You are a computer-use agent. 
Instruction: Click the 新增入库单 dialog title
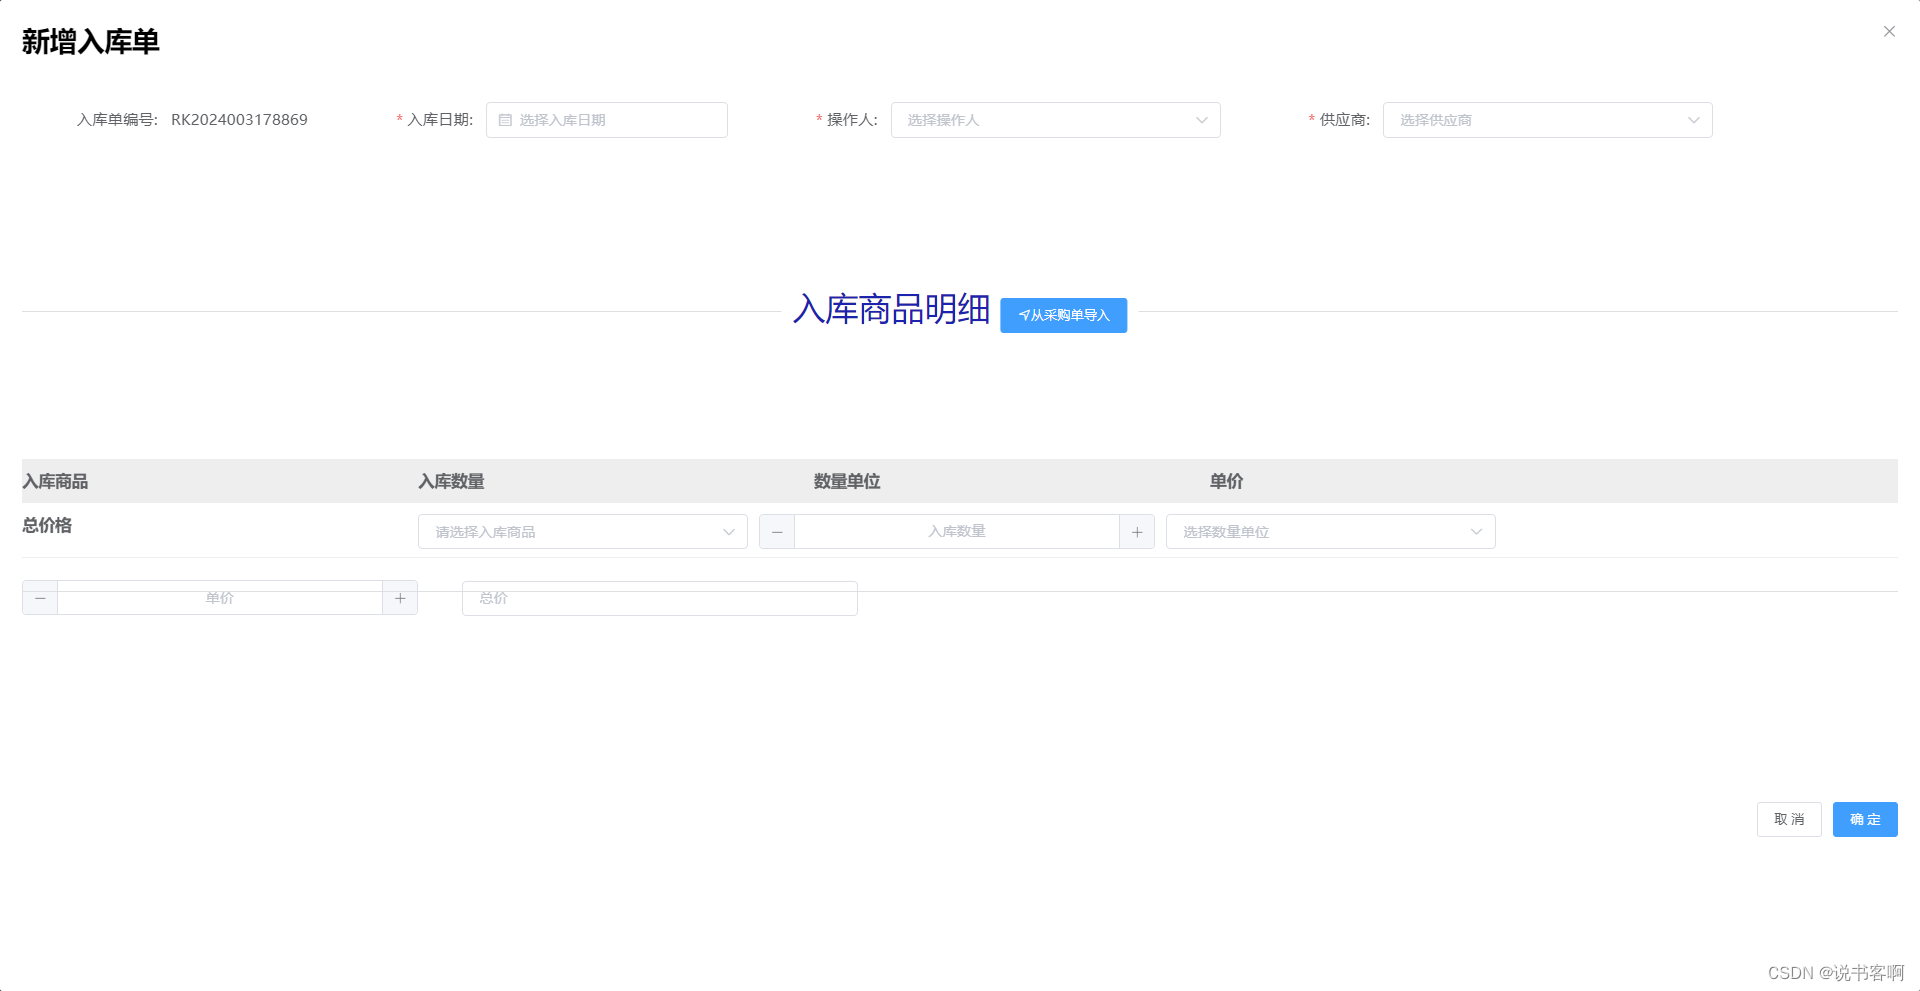[x=91, y=42]
